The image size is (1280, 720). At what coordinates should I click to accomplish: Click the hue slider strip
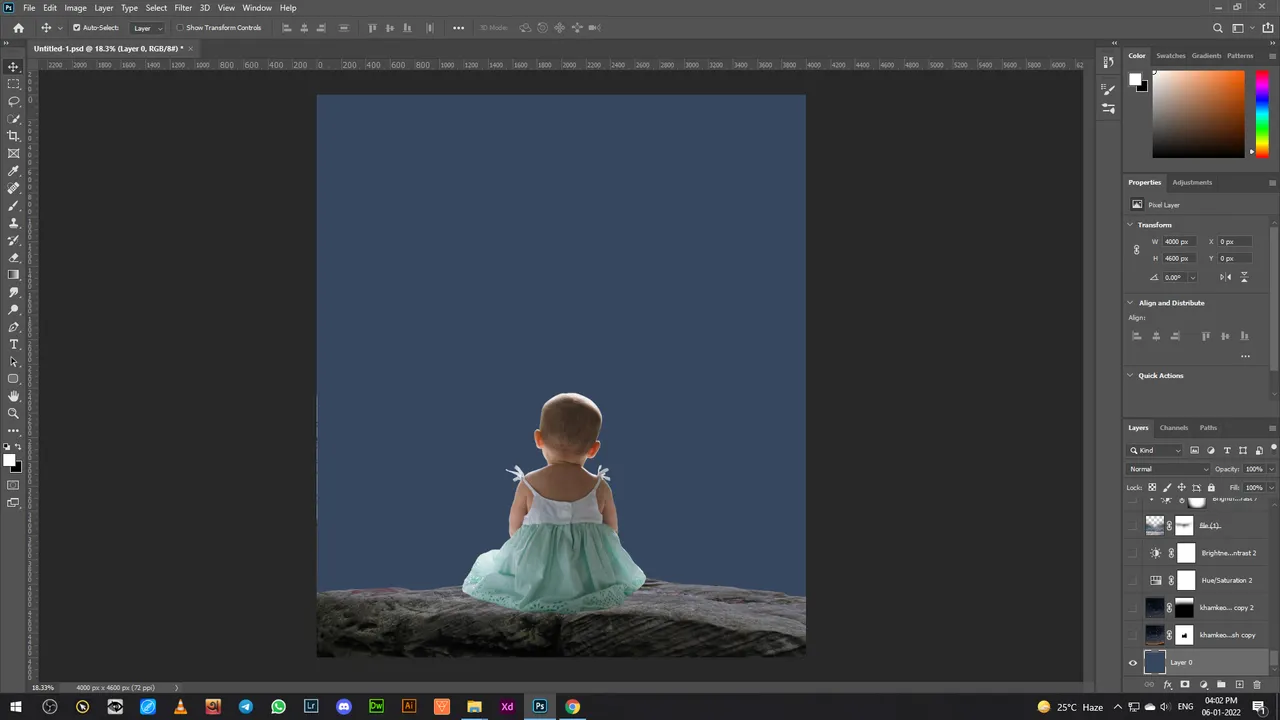pyautogui.click(x=1262, y=114)
